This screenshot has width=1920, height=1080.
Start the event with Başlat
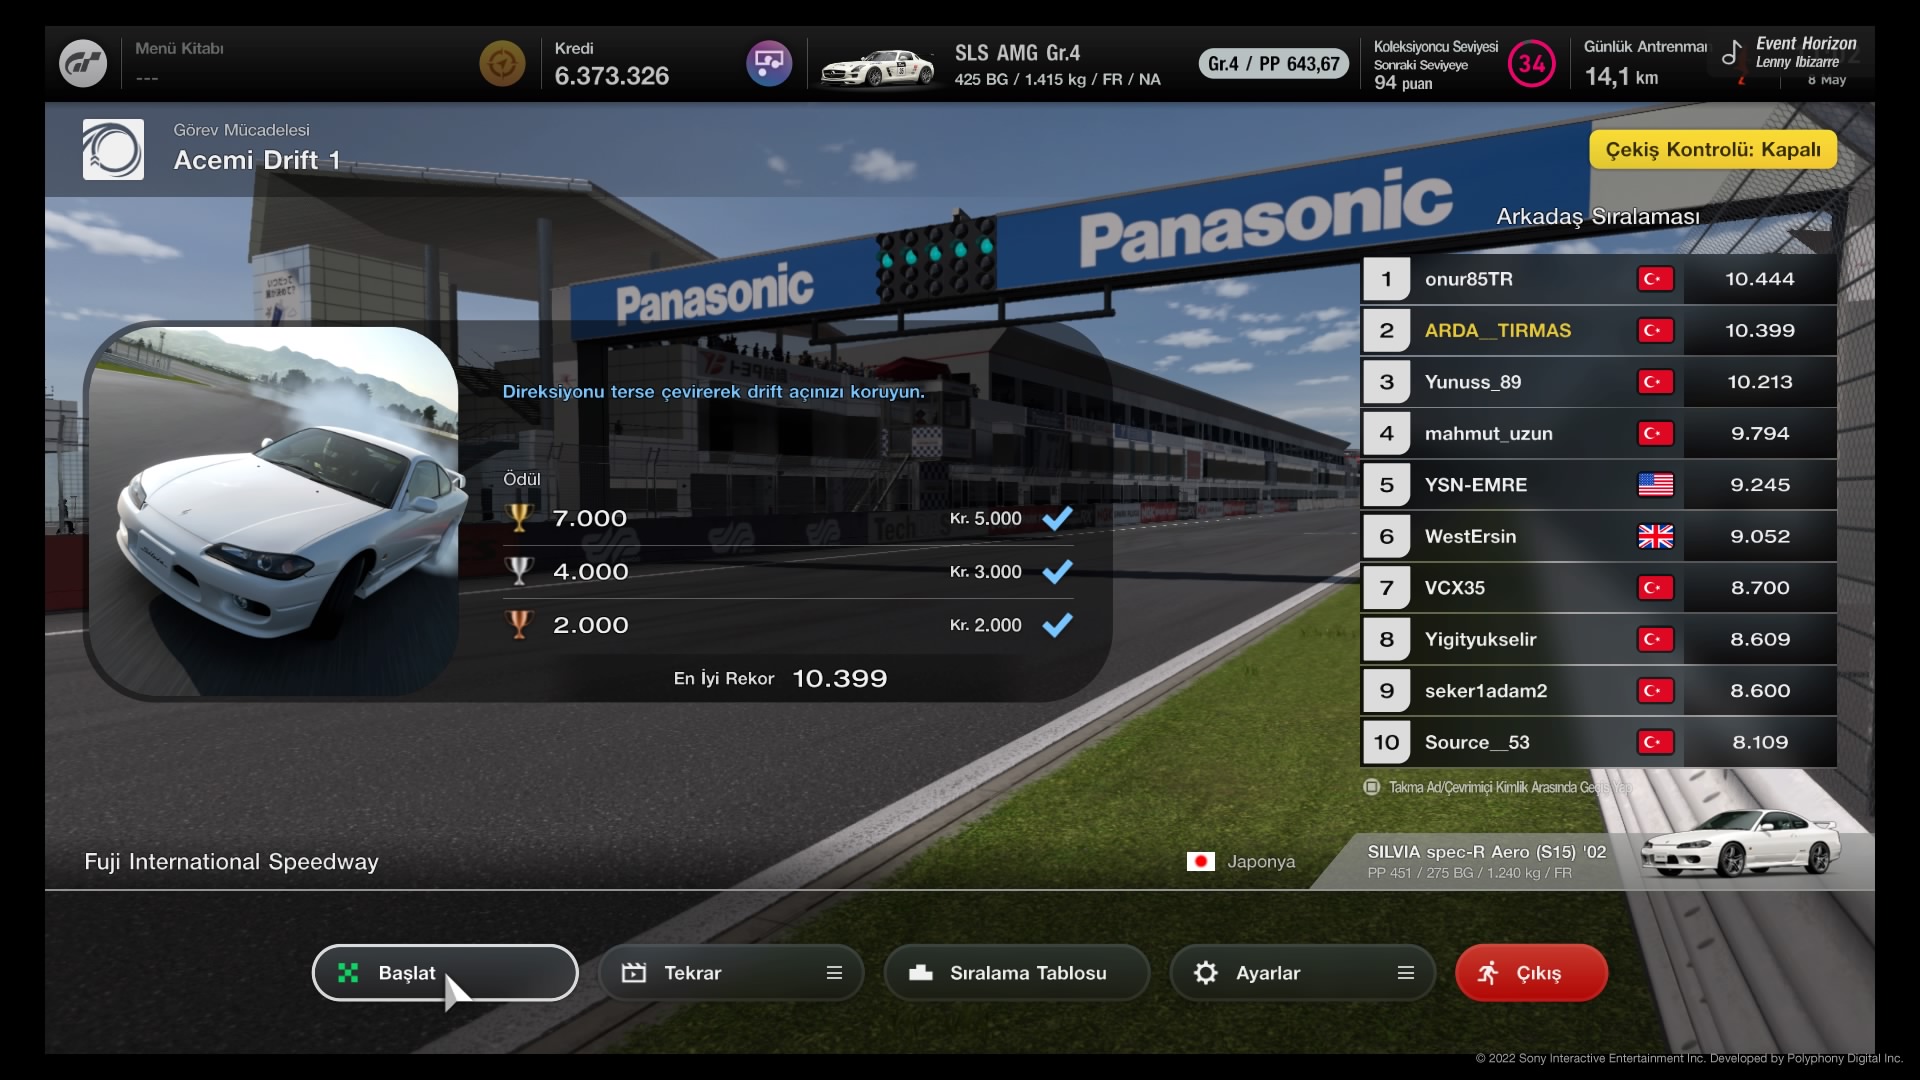point(445,973)
